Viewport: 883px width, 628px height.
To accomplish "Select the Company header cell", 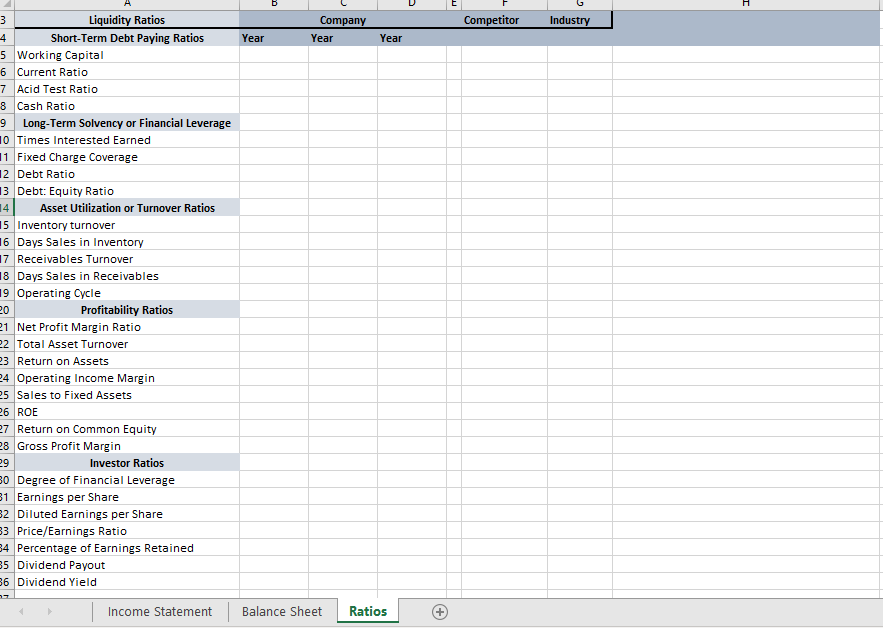I will (x=342, y=19).
